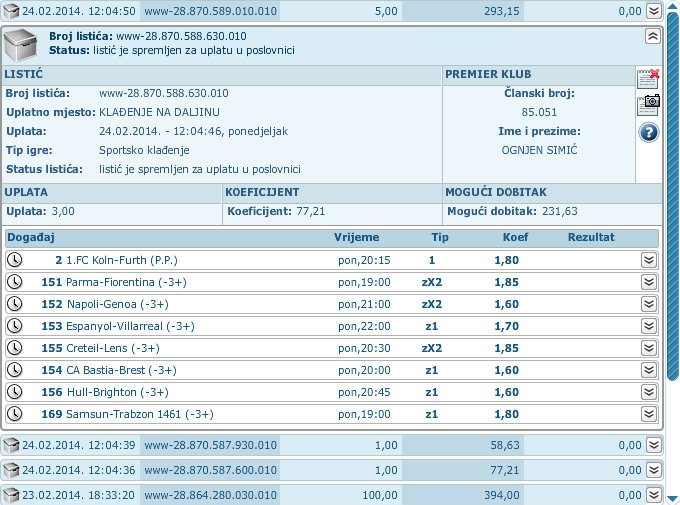Open the blue help question mark icon

pyautogui.click(x=648, y=132)
